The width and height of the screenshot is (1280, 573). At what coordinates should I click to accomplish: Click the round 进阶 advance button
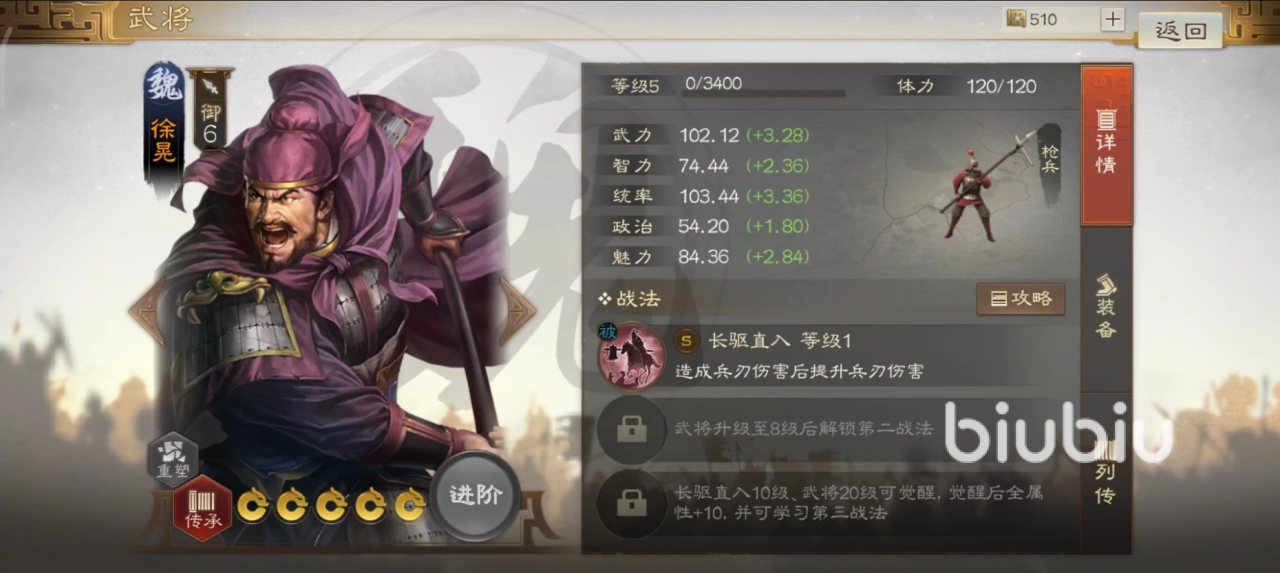475,495
